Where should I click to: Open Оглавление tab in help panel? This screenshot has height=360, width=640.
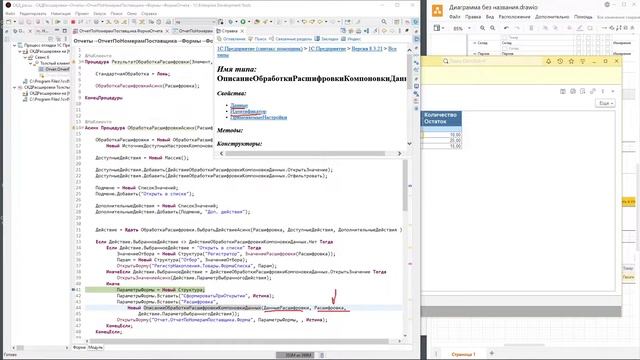point(231,39)
